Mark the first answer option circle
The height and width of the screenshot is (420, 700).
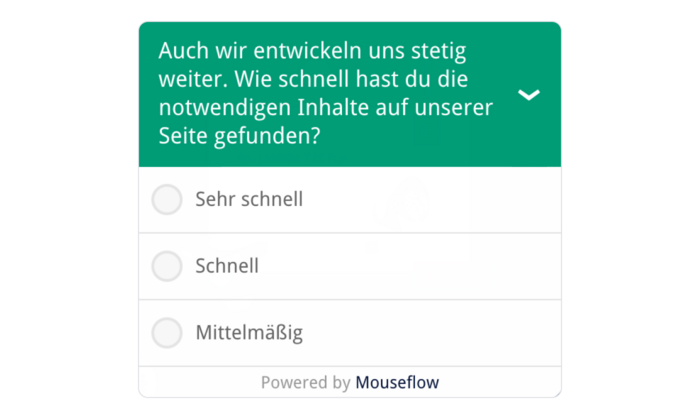click(x=167, y=199)
